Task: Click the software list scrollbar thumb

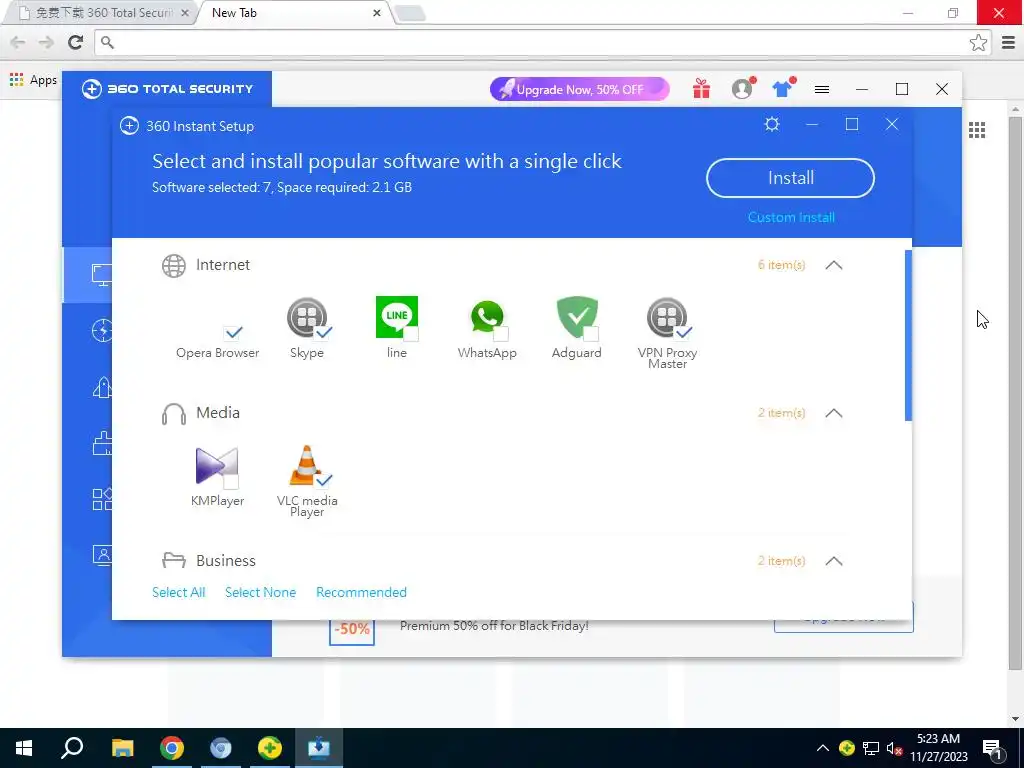Action: pyautogui.click(x=908, y=335)
